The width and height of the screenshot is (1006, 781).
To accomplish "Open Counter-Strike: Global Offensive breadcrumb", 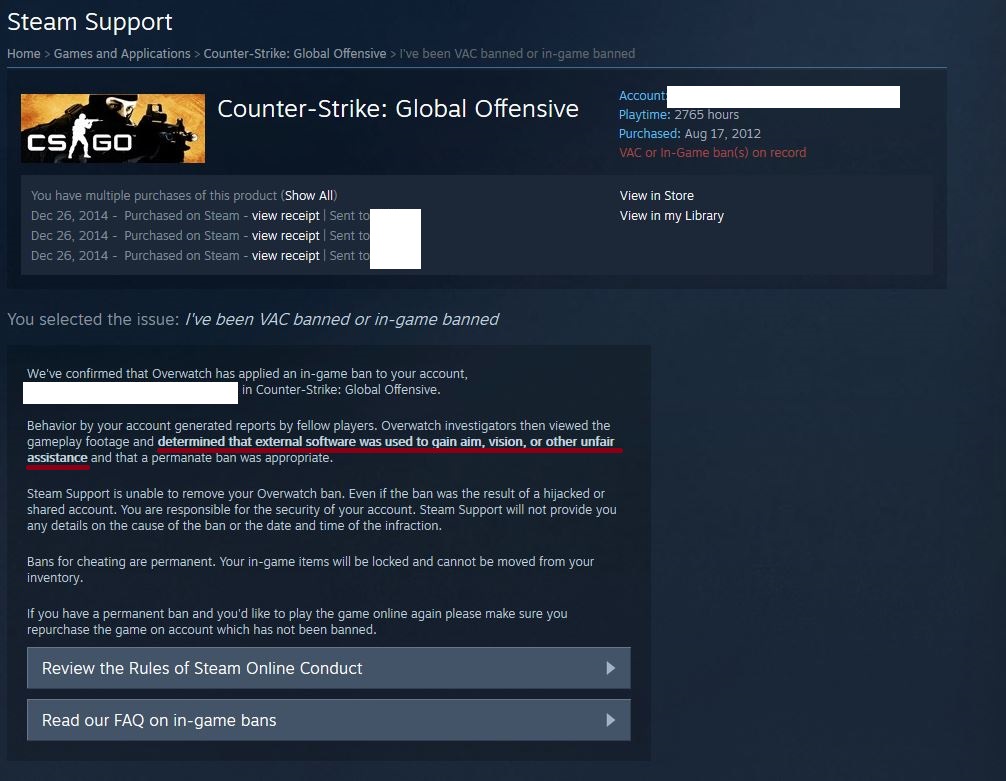I will tap(294, 54).
